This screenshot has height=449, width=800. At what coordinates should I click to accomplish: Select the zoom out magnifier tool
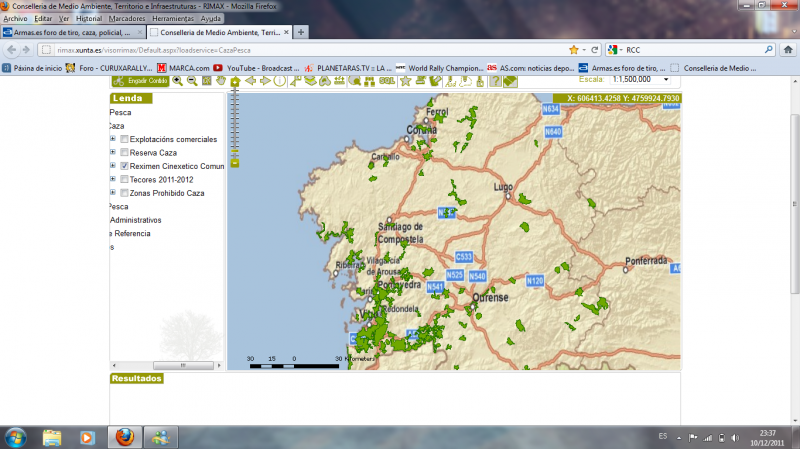click(191, 81)
